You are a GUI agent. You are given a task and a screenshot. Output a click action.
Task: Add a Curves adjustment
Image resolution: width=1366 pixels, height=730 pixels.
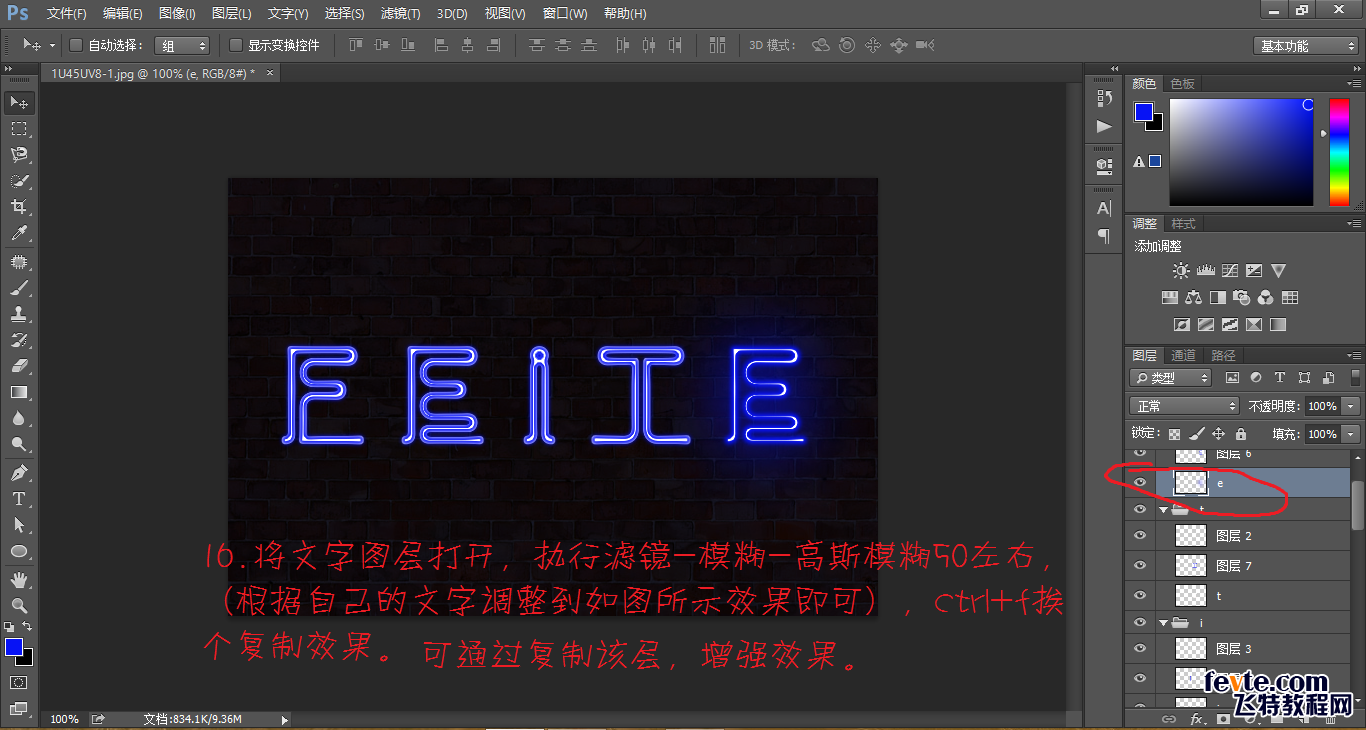(x=1230, y=271)
